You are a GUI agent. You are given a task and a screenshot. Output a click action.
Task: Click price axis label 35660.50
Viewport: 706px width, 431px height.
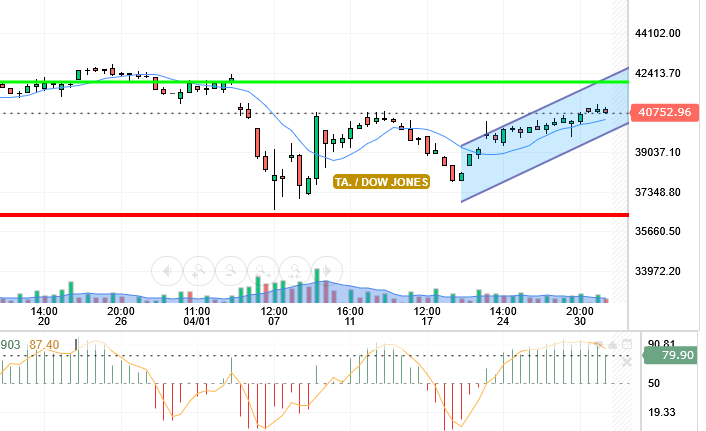[x=657, y=231]
